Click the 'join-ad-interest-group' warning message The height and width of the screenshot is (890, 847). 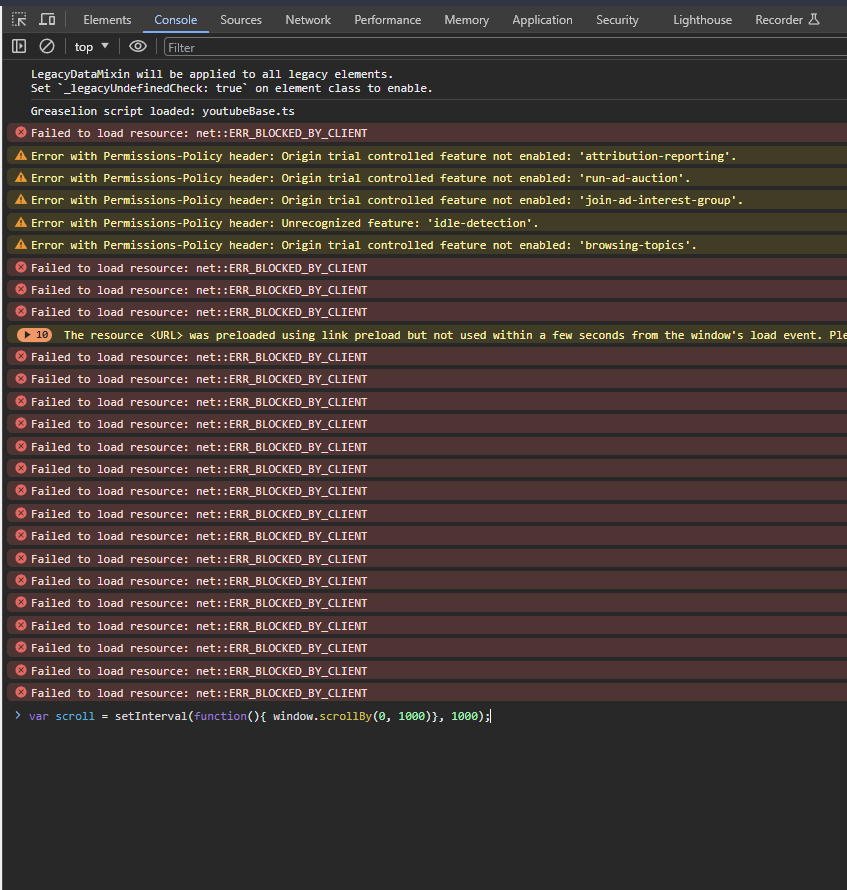click(x=387, y=200)
